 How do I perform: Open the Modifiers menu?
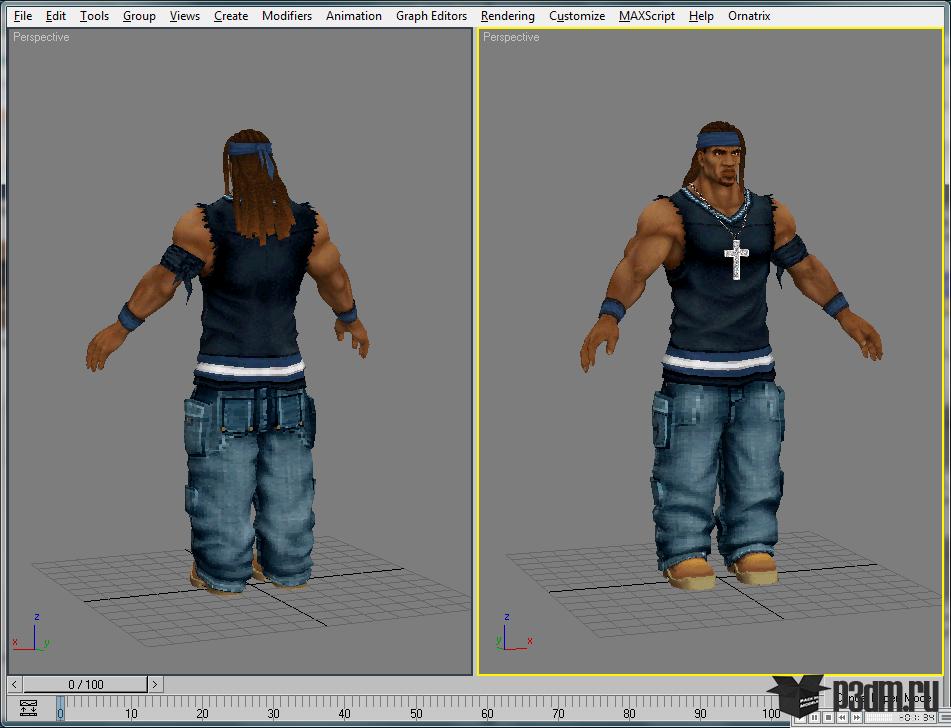pos(287,16)
